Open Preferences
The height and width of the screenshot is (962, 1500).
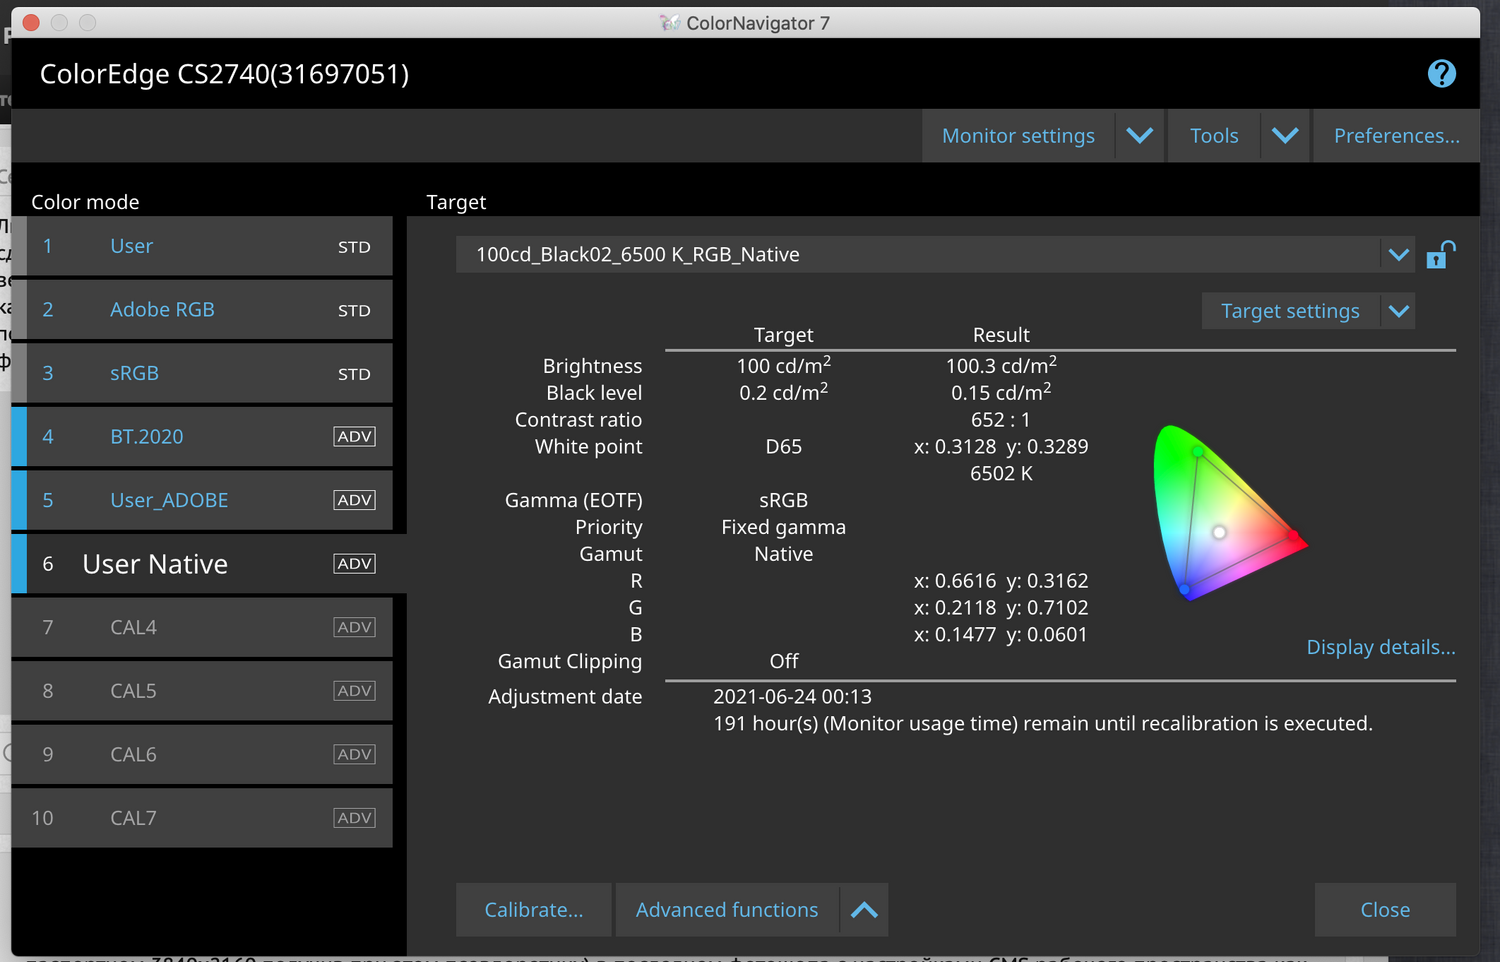click(x=1396, y=136)
